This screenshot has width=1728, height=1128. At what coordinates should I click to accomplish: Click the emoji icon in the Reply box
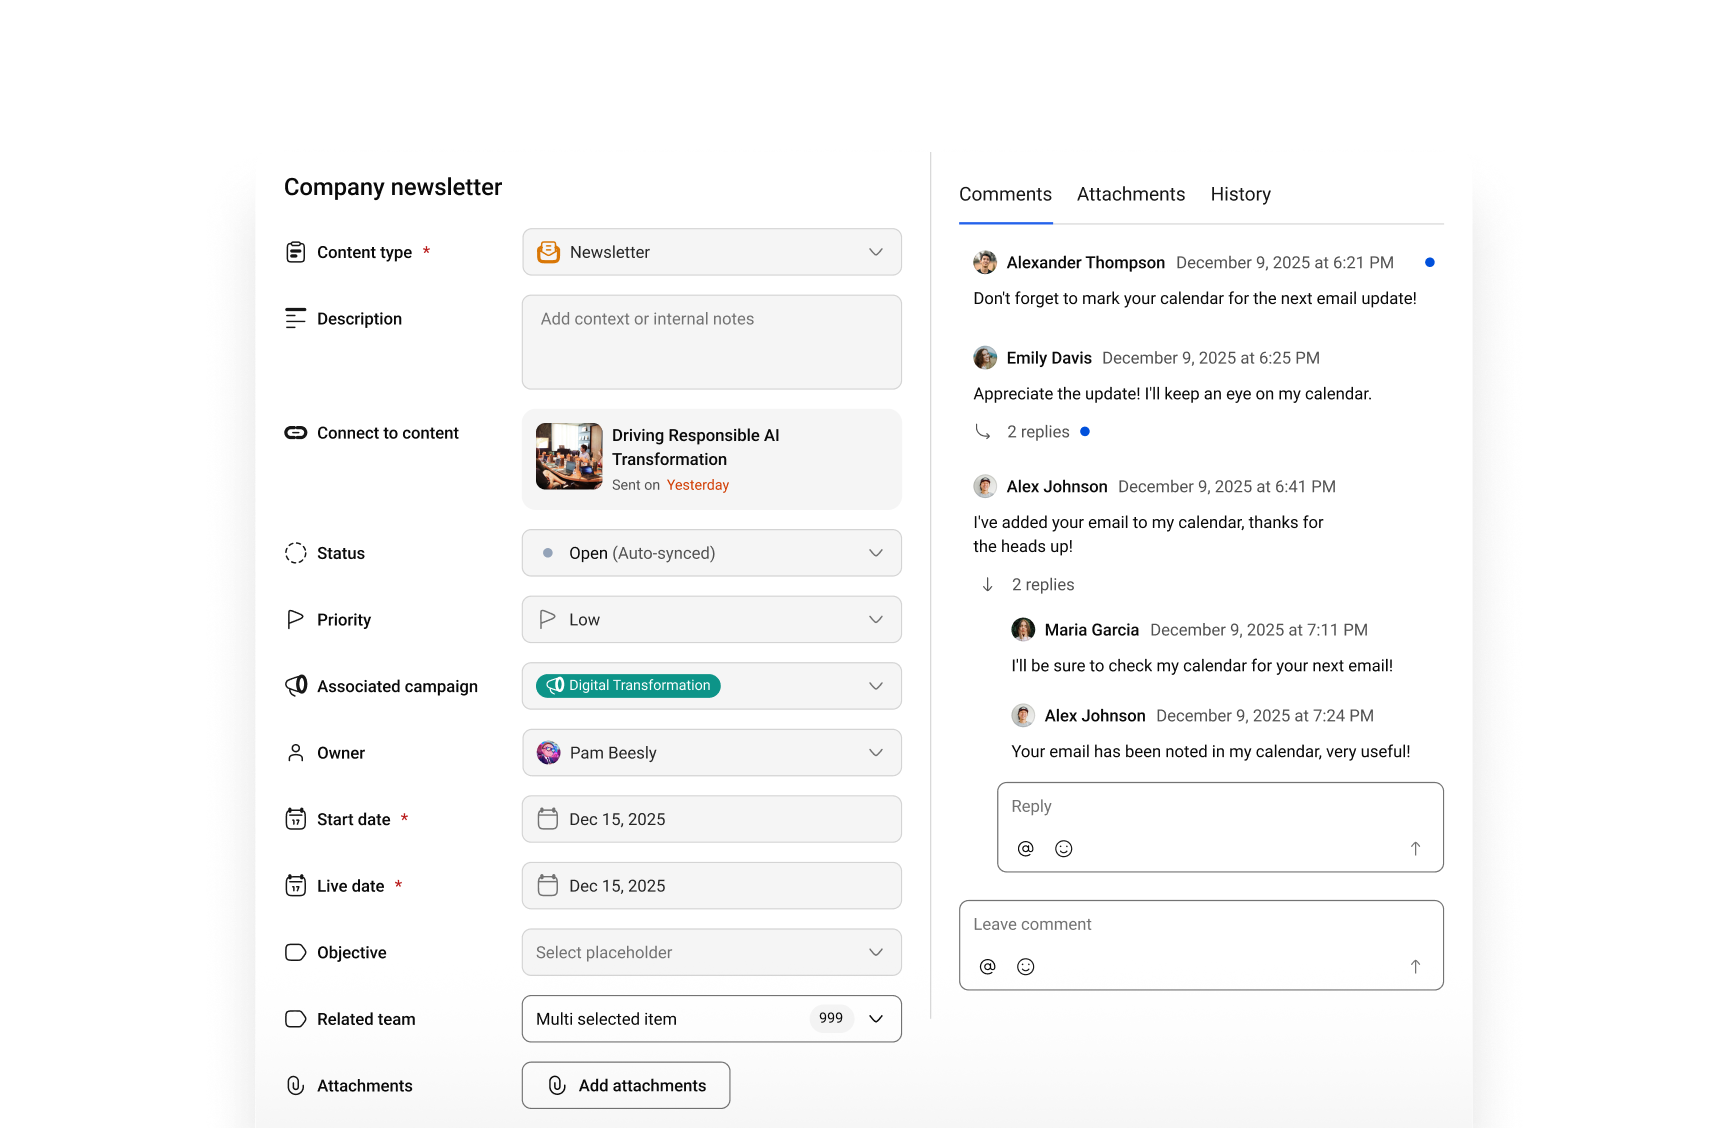[x=1063, y=848]
